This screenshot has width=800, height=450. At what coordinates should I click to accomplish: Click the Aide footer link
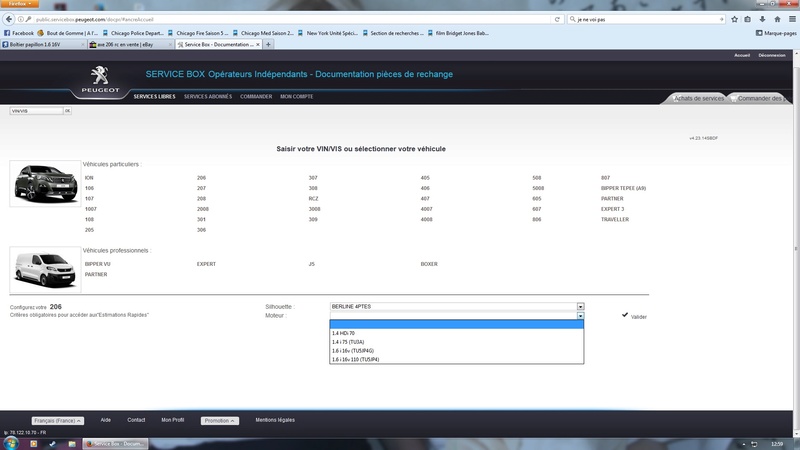(x=105, y=420)
